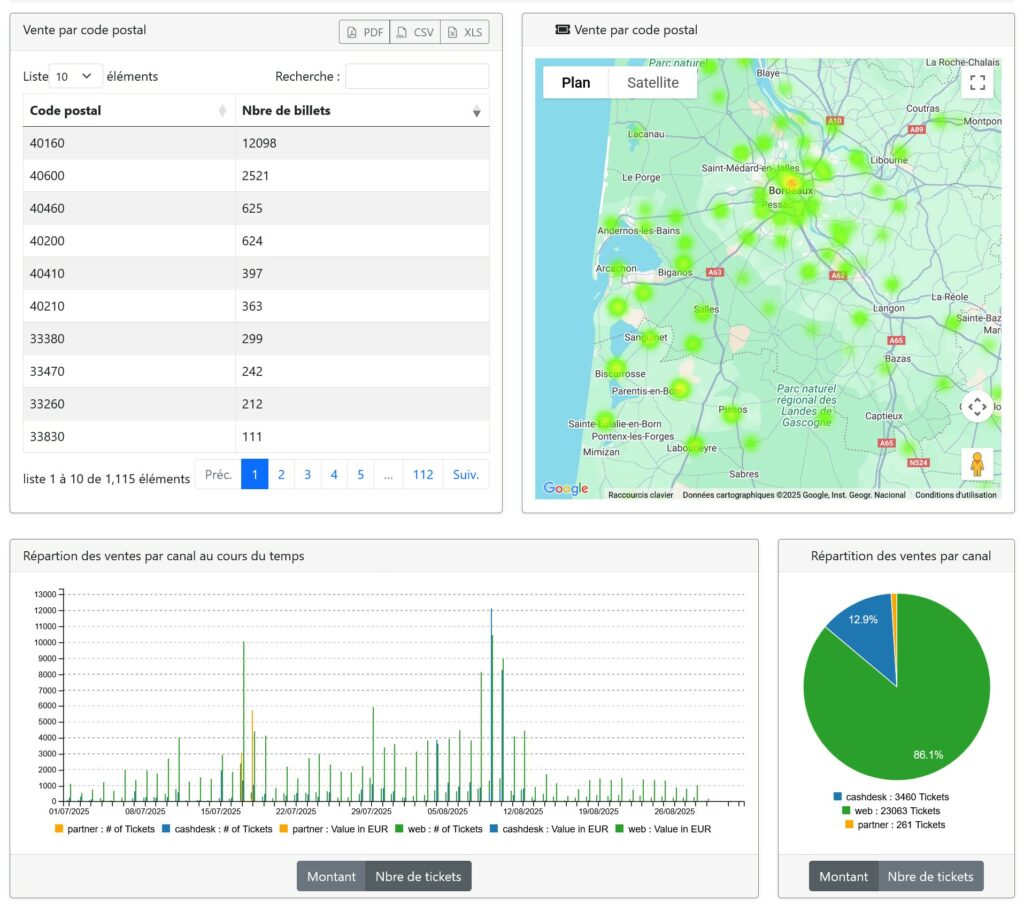Image resolution: width=1024 pixels, height=911 pixels.
Task: Toggle web # of Tickets legend item
Action: pyautogui.click(x=439, y=829)
